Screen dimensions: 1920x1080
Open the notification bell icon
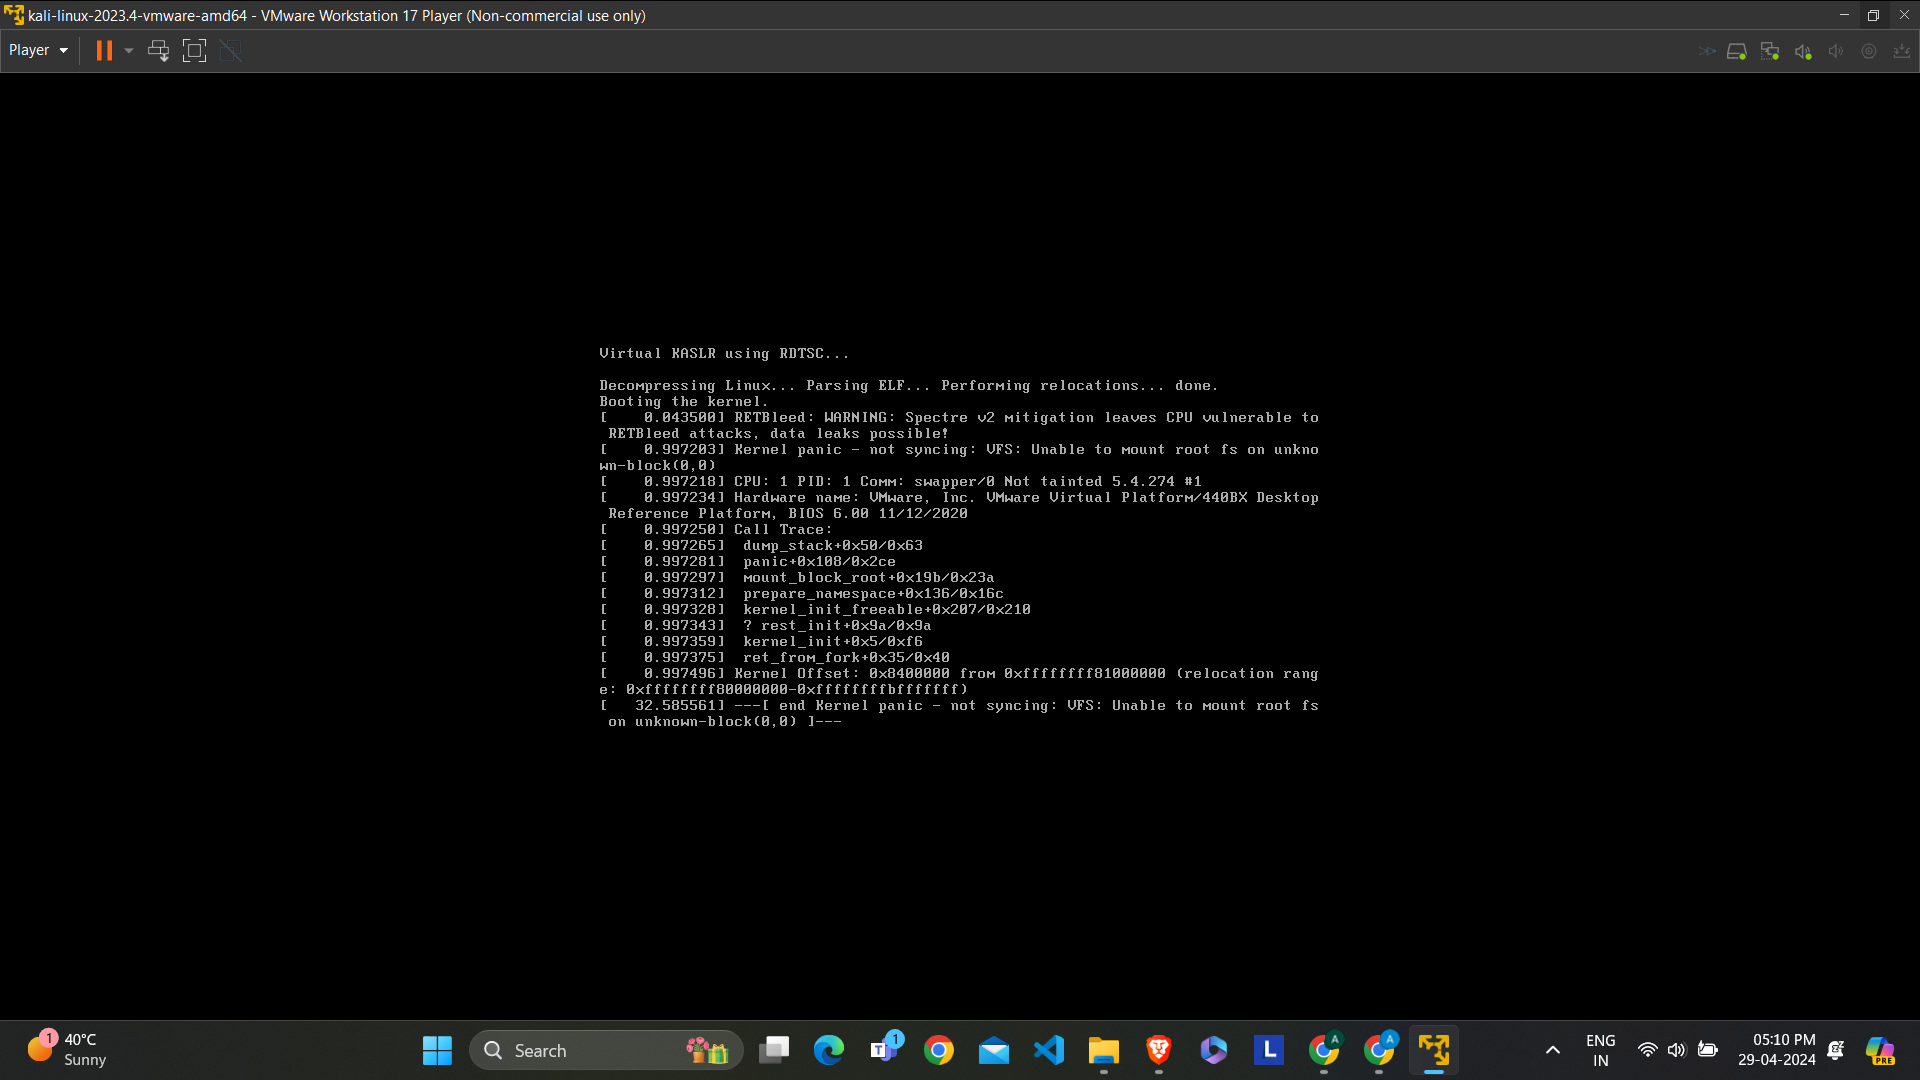click(x=1836, y=1050)
